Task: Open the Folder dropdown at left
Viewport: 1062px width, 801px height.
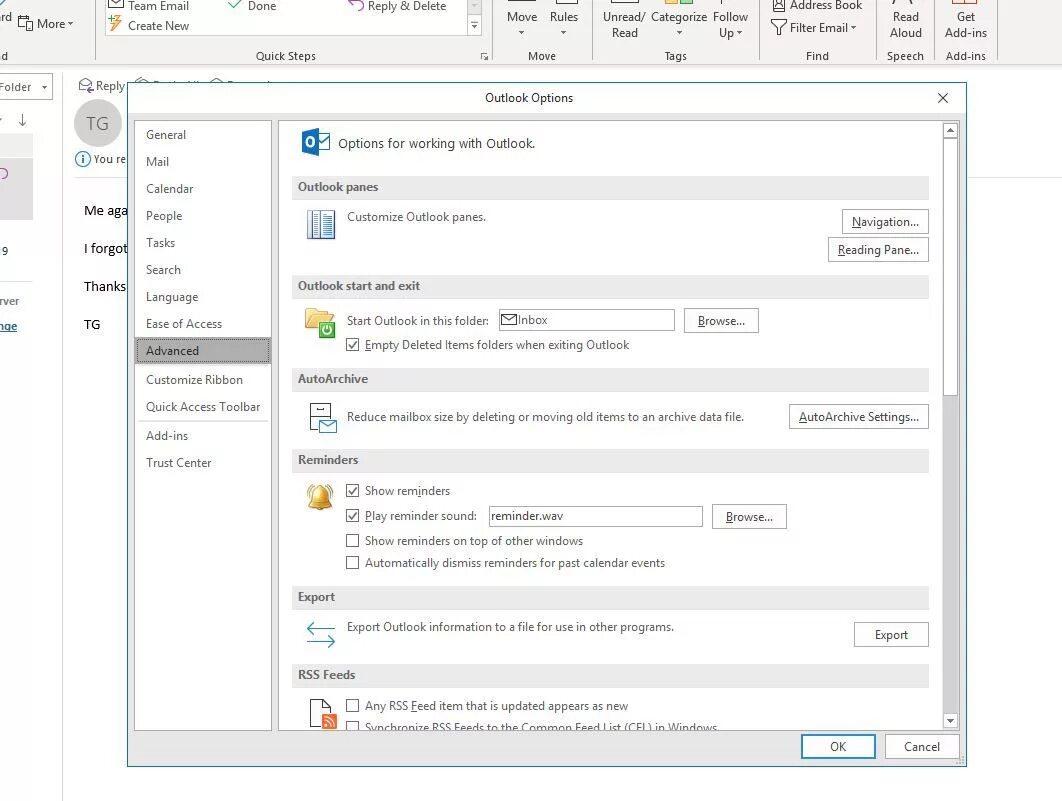Action: [45, 87]
